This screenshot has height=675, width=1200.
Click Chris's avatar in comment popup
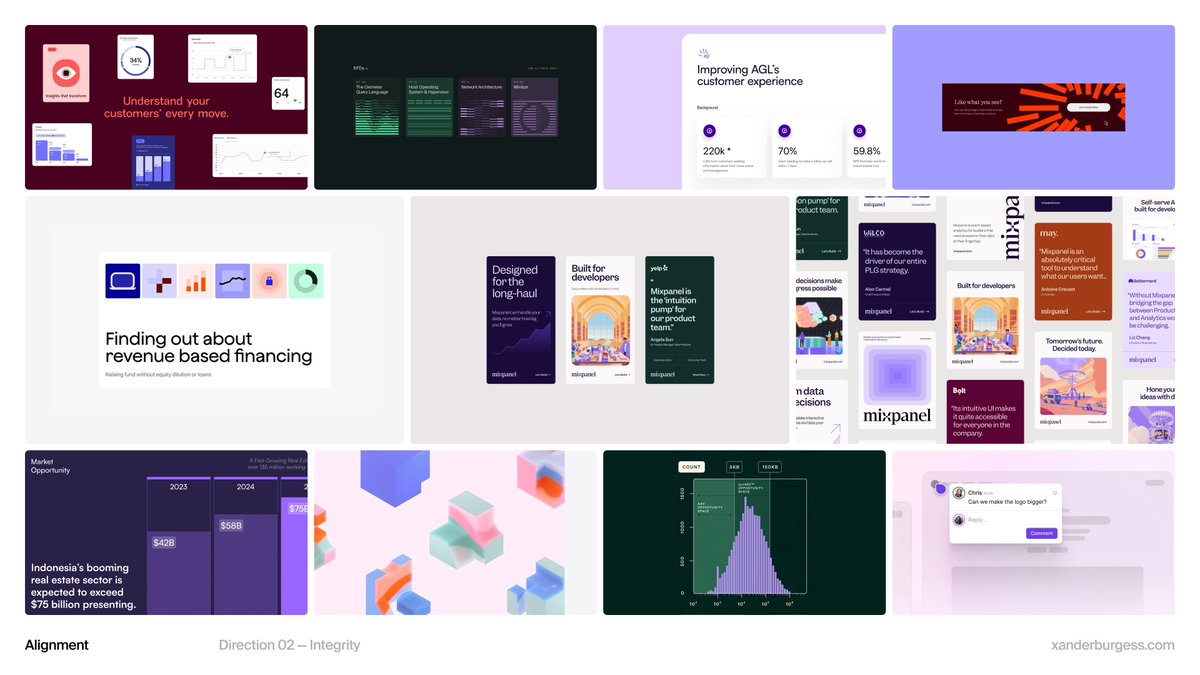959,493
